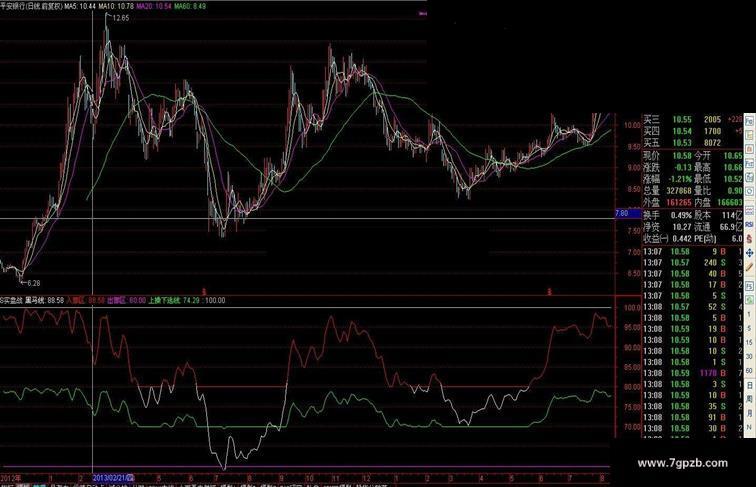Click the 涨幅 -1.21% value
The image size is (756, 487).
point(680,179)
